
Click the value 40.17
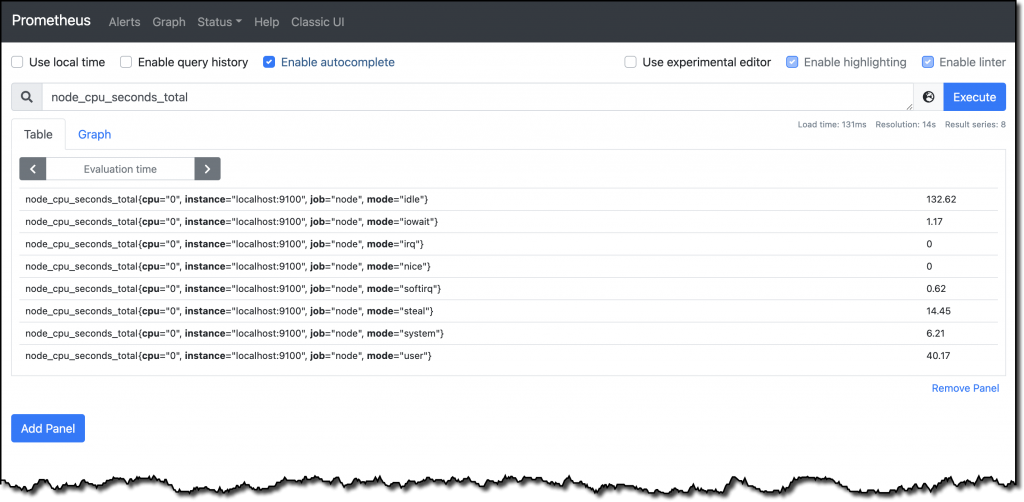click(938, 356)
